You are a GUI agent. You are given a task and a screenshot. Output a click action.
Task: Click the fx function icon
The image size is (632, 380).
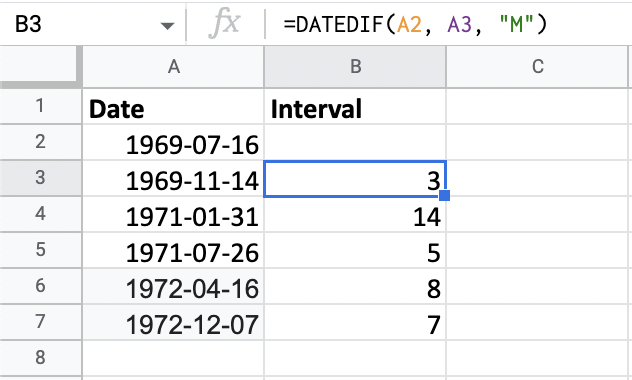point(224,24)
